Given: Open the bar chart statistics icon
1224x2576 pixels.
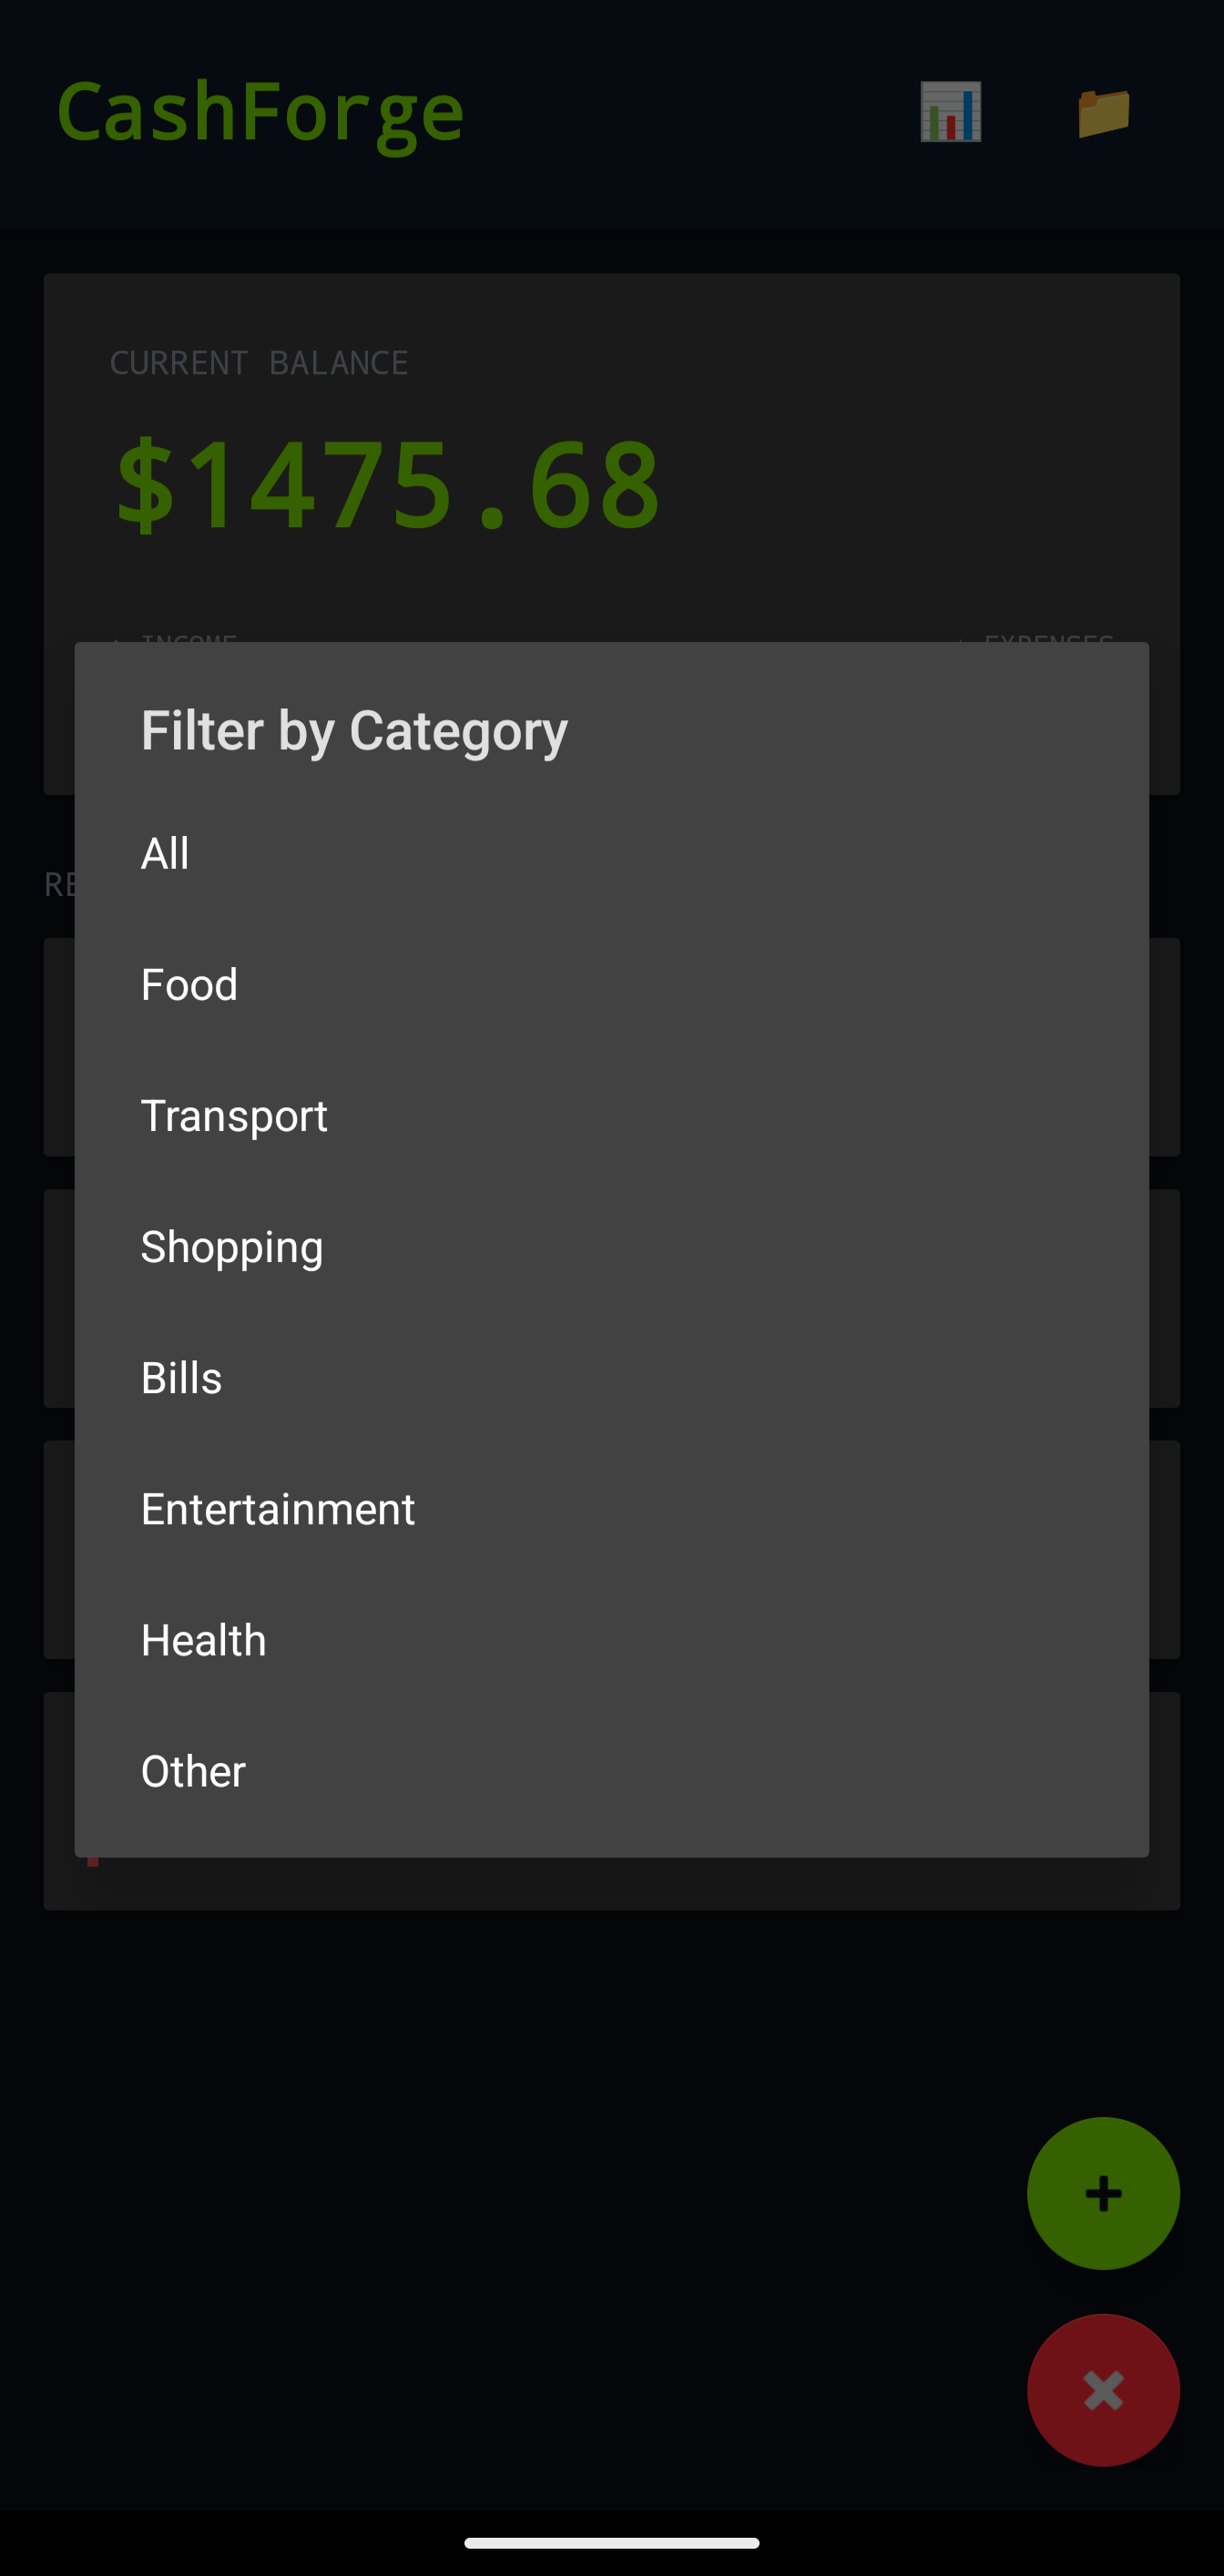Looking at the screenshot, I should [950, 112].
